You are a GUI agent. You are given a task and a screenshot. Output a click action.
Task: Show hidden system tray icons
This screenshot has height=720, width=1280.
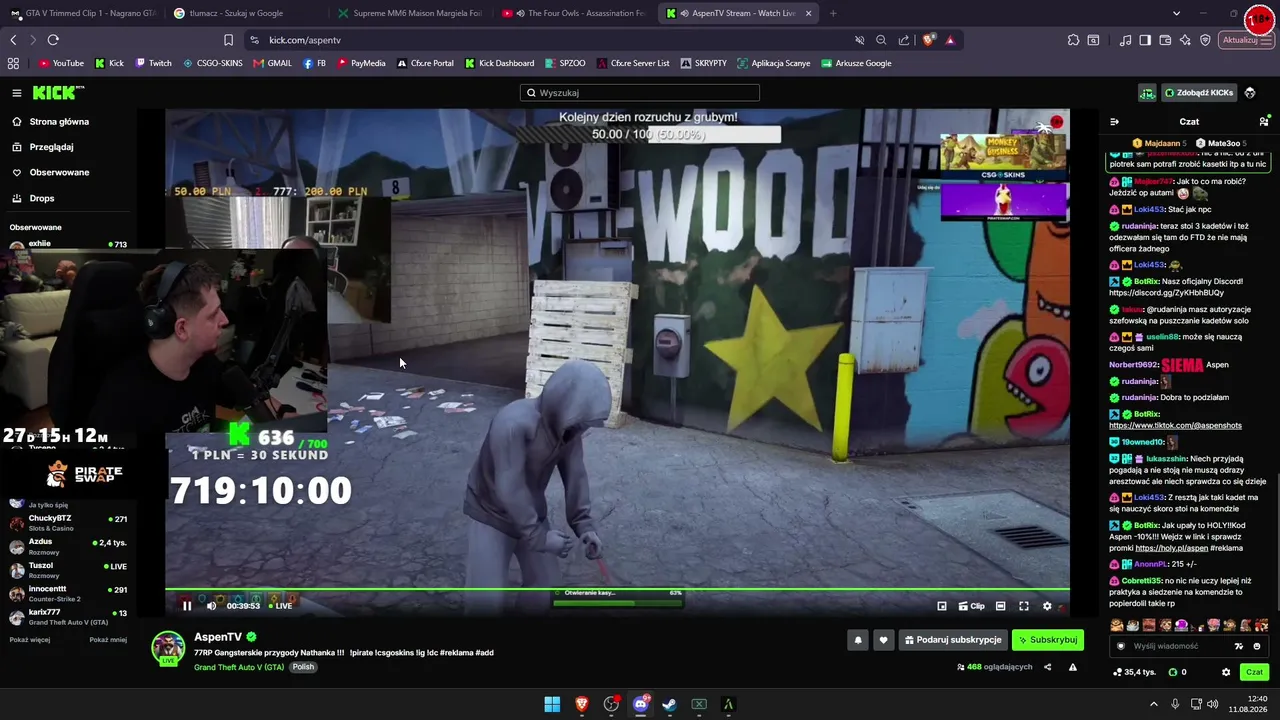point(1153,704)
